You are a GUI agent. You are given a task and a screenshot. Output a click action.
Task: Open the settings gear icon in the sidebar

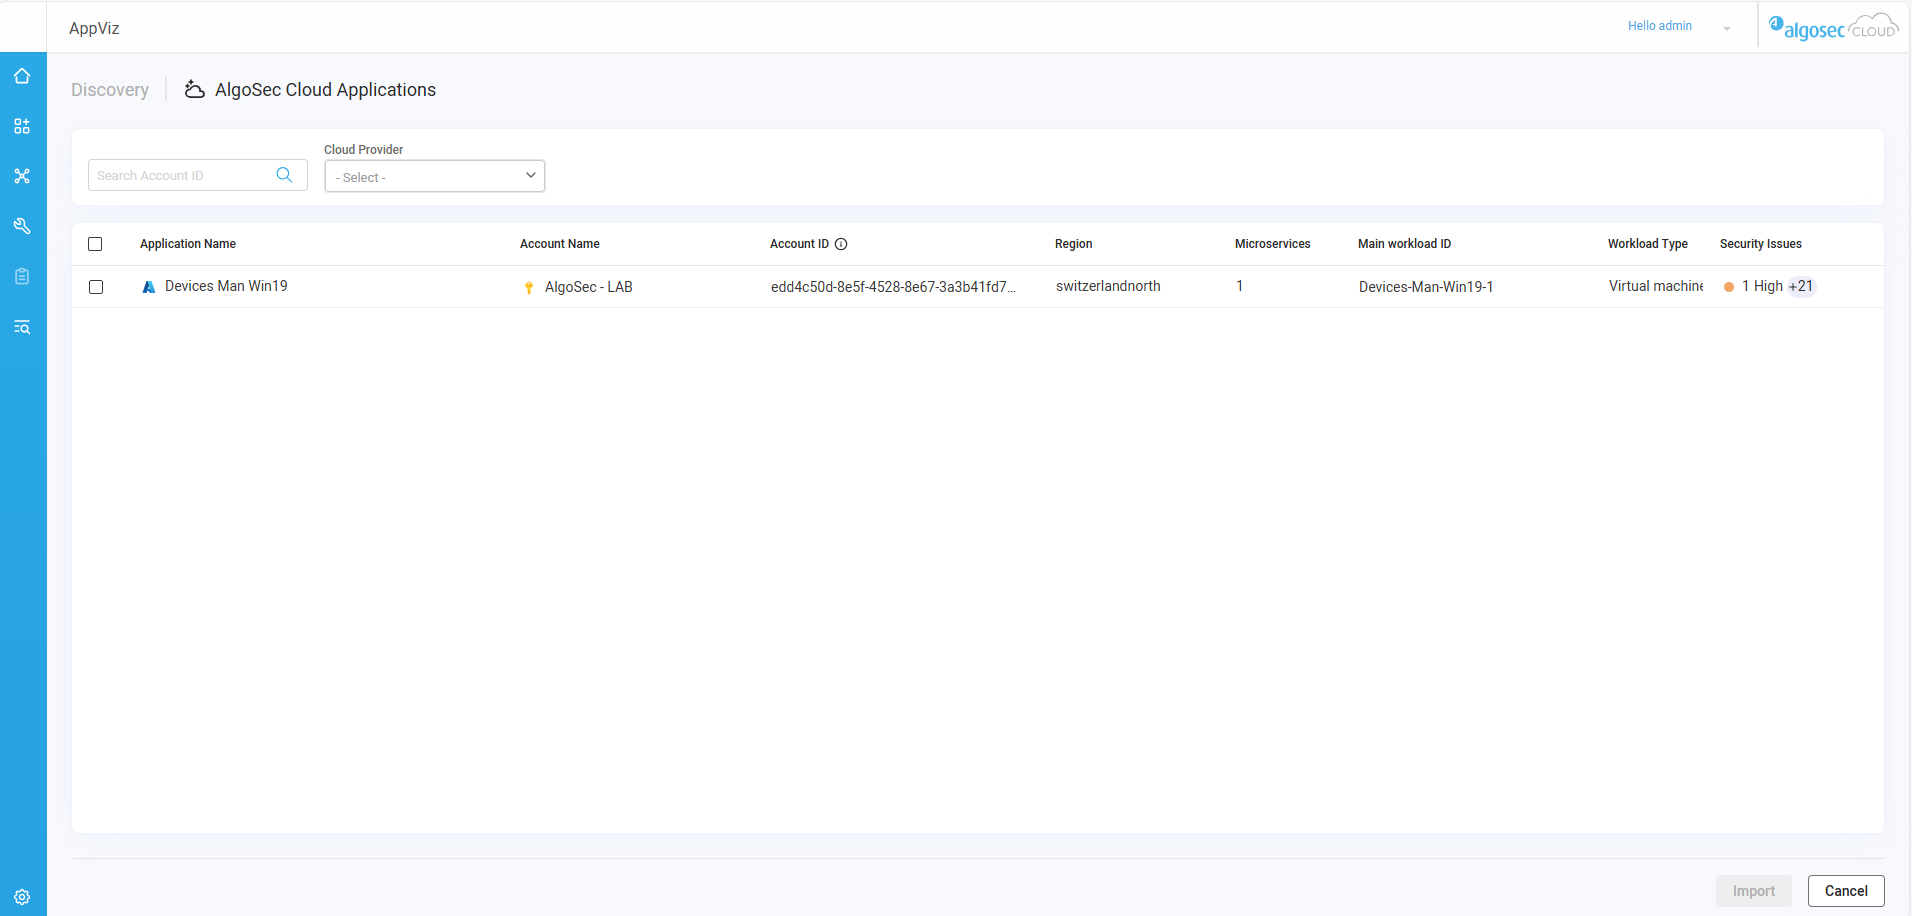[x=22, y=897]
